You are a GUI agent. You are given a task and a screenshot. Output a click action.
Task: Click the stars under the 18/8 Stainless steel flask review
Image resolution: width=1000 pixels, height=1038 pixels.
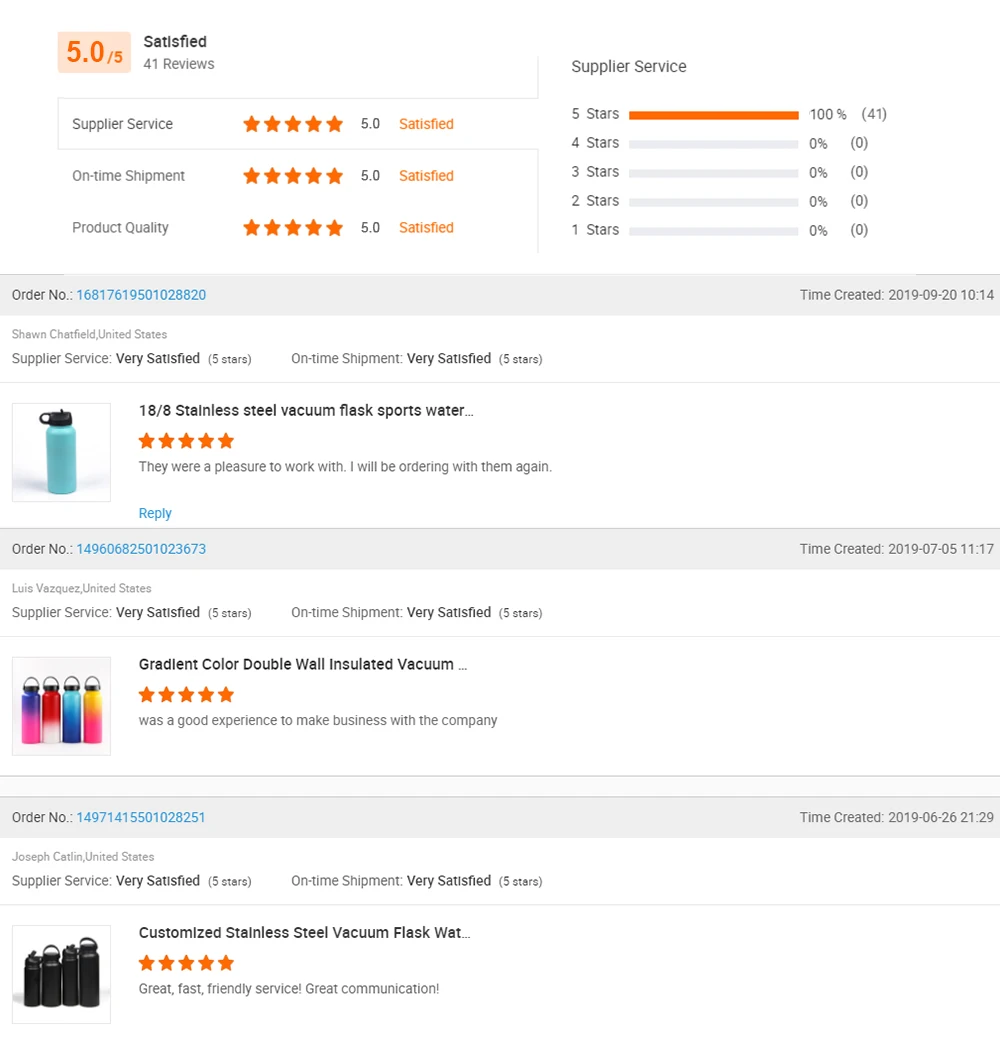tap(187, 441)
